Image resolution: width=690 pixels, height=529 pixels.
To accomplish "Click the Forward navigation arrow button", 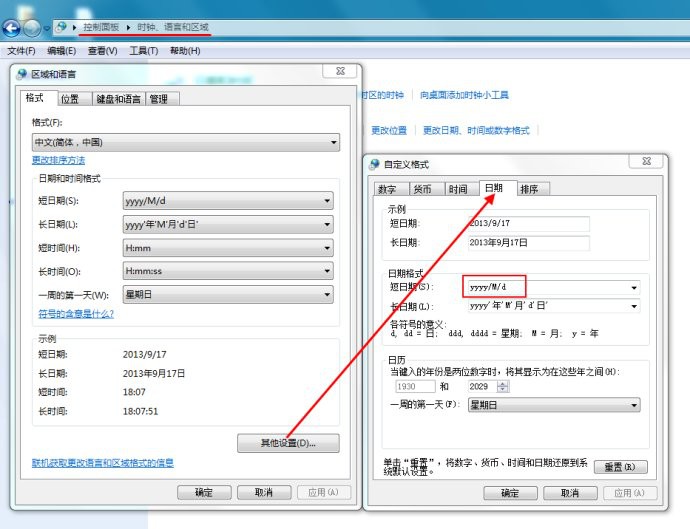I will pos(34,28).
